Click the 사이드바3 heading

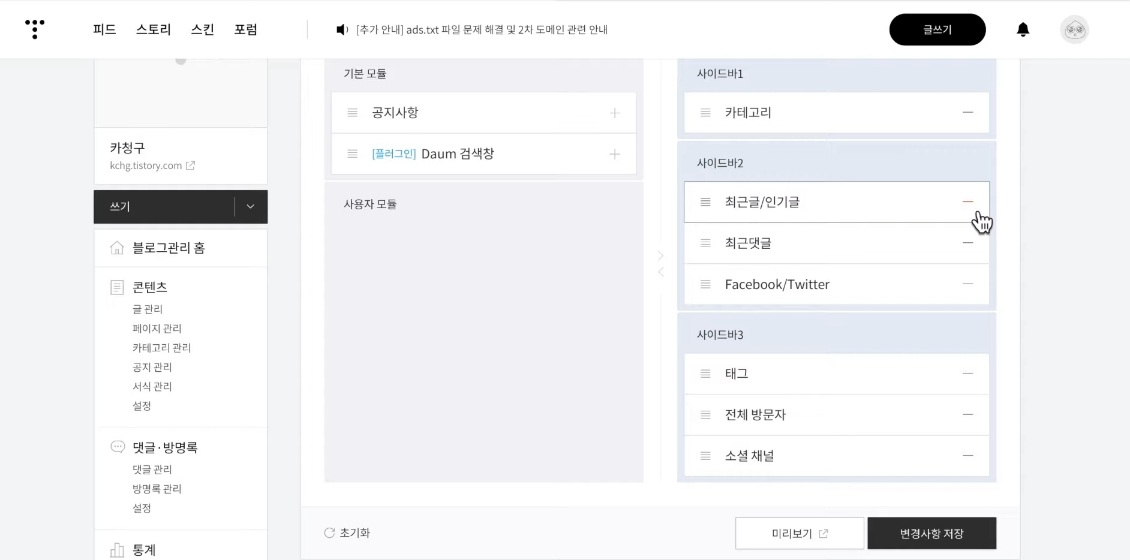coord(720,334)
